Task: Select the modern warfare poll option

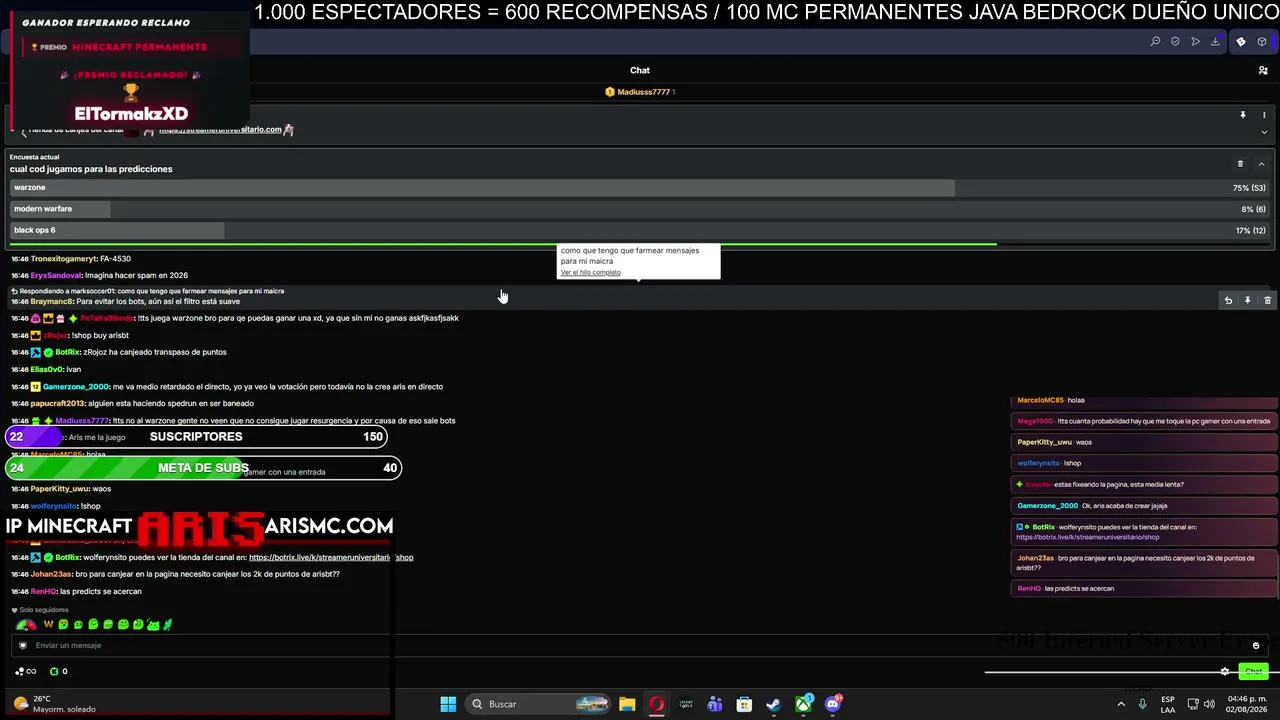Action: coord(640,209)
